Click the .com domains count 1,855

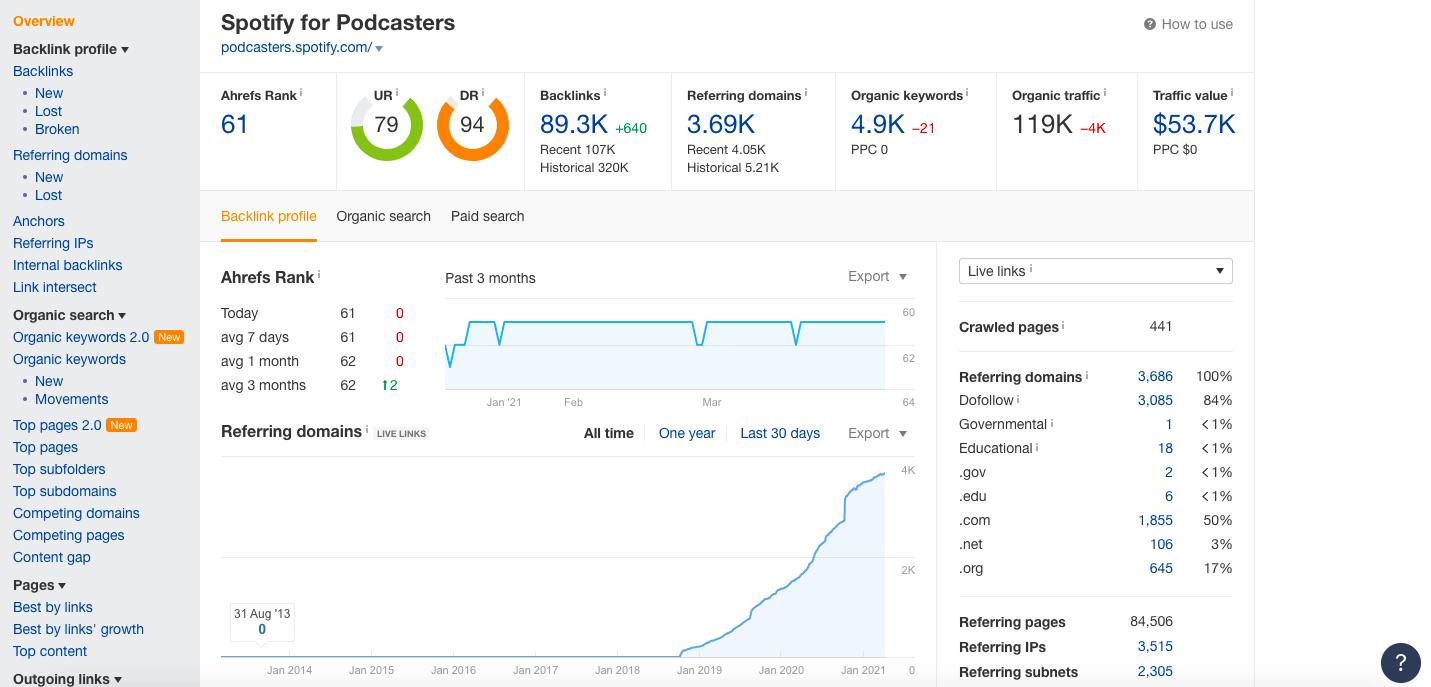1155,520
